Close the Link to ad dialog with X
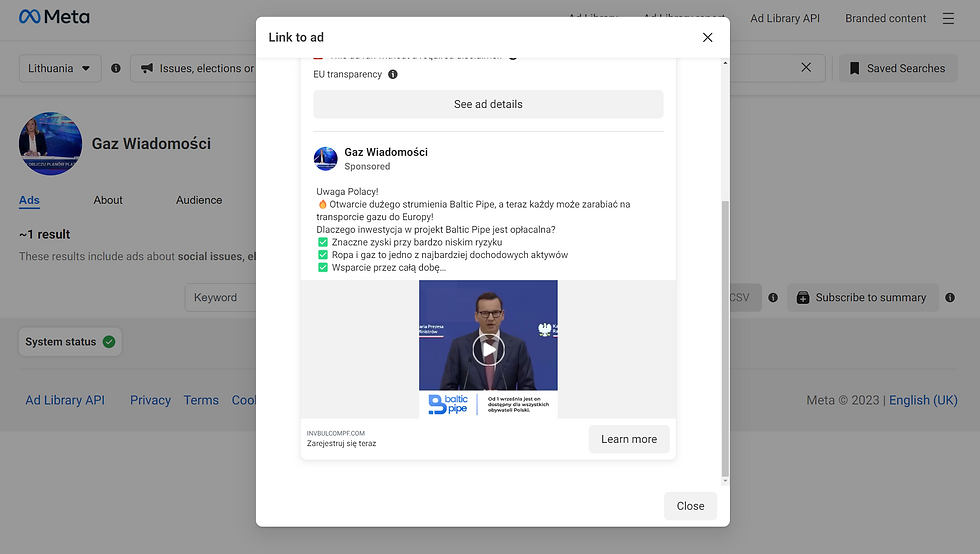 point(708,38)
